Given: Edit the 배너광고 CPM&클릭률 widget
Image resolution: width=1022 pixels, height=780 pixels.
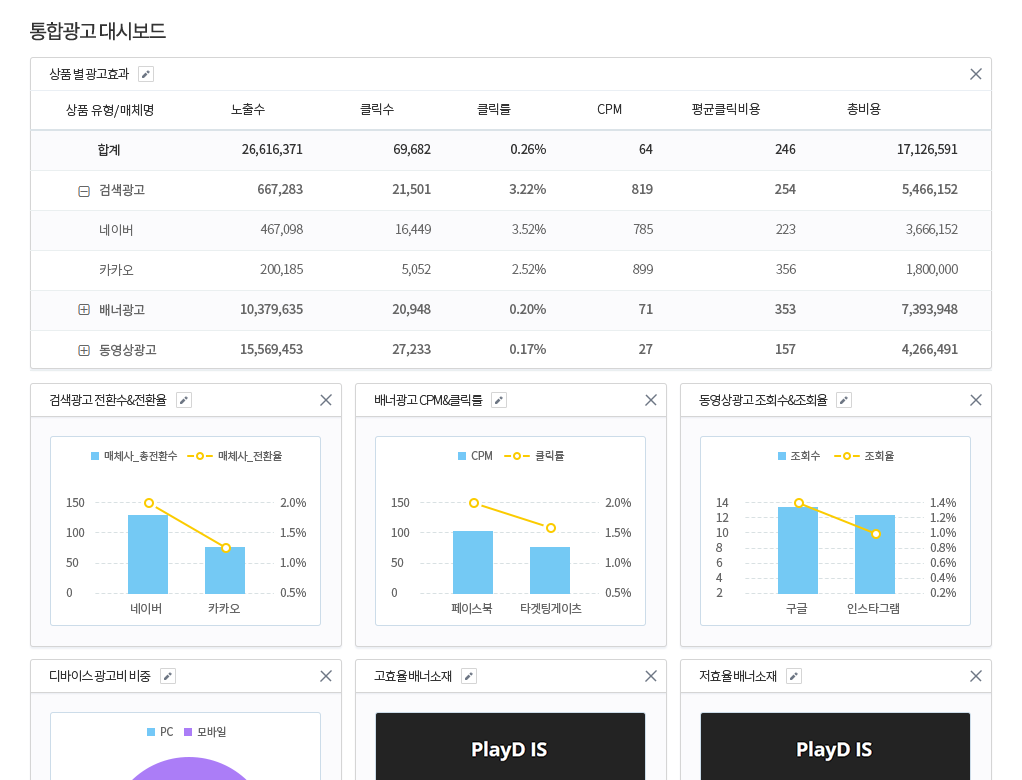Looking at the screenshot, I should pos(499,400).
